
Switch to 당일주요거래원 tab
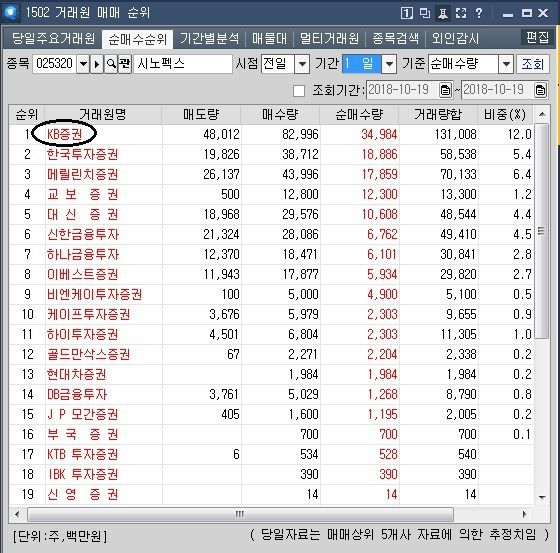tap(53, 38)
